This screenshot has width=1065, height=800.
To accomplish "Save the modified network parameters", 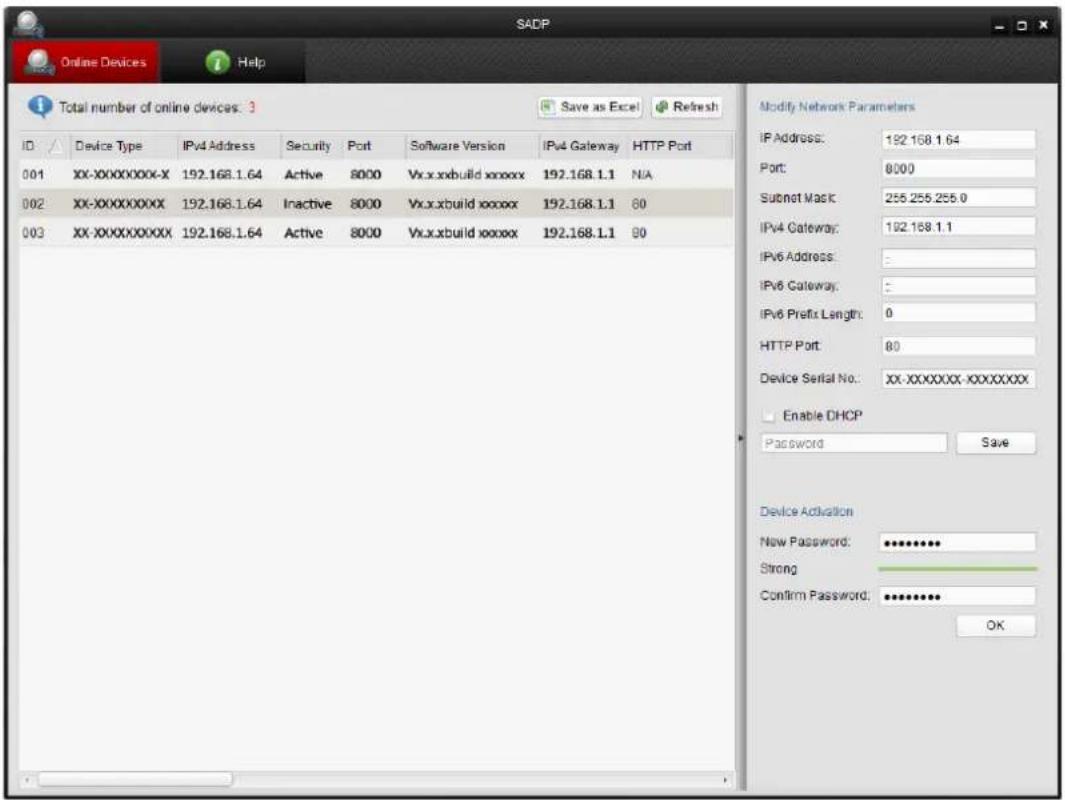I will (996, 443).
